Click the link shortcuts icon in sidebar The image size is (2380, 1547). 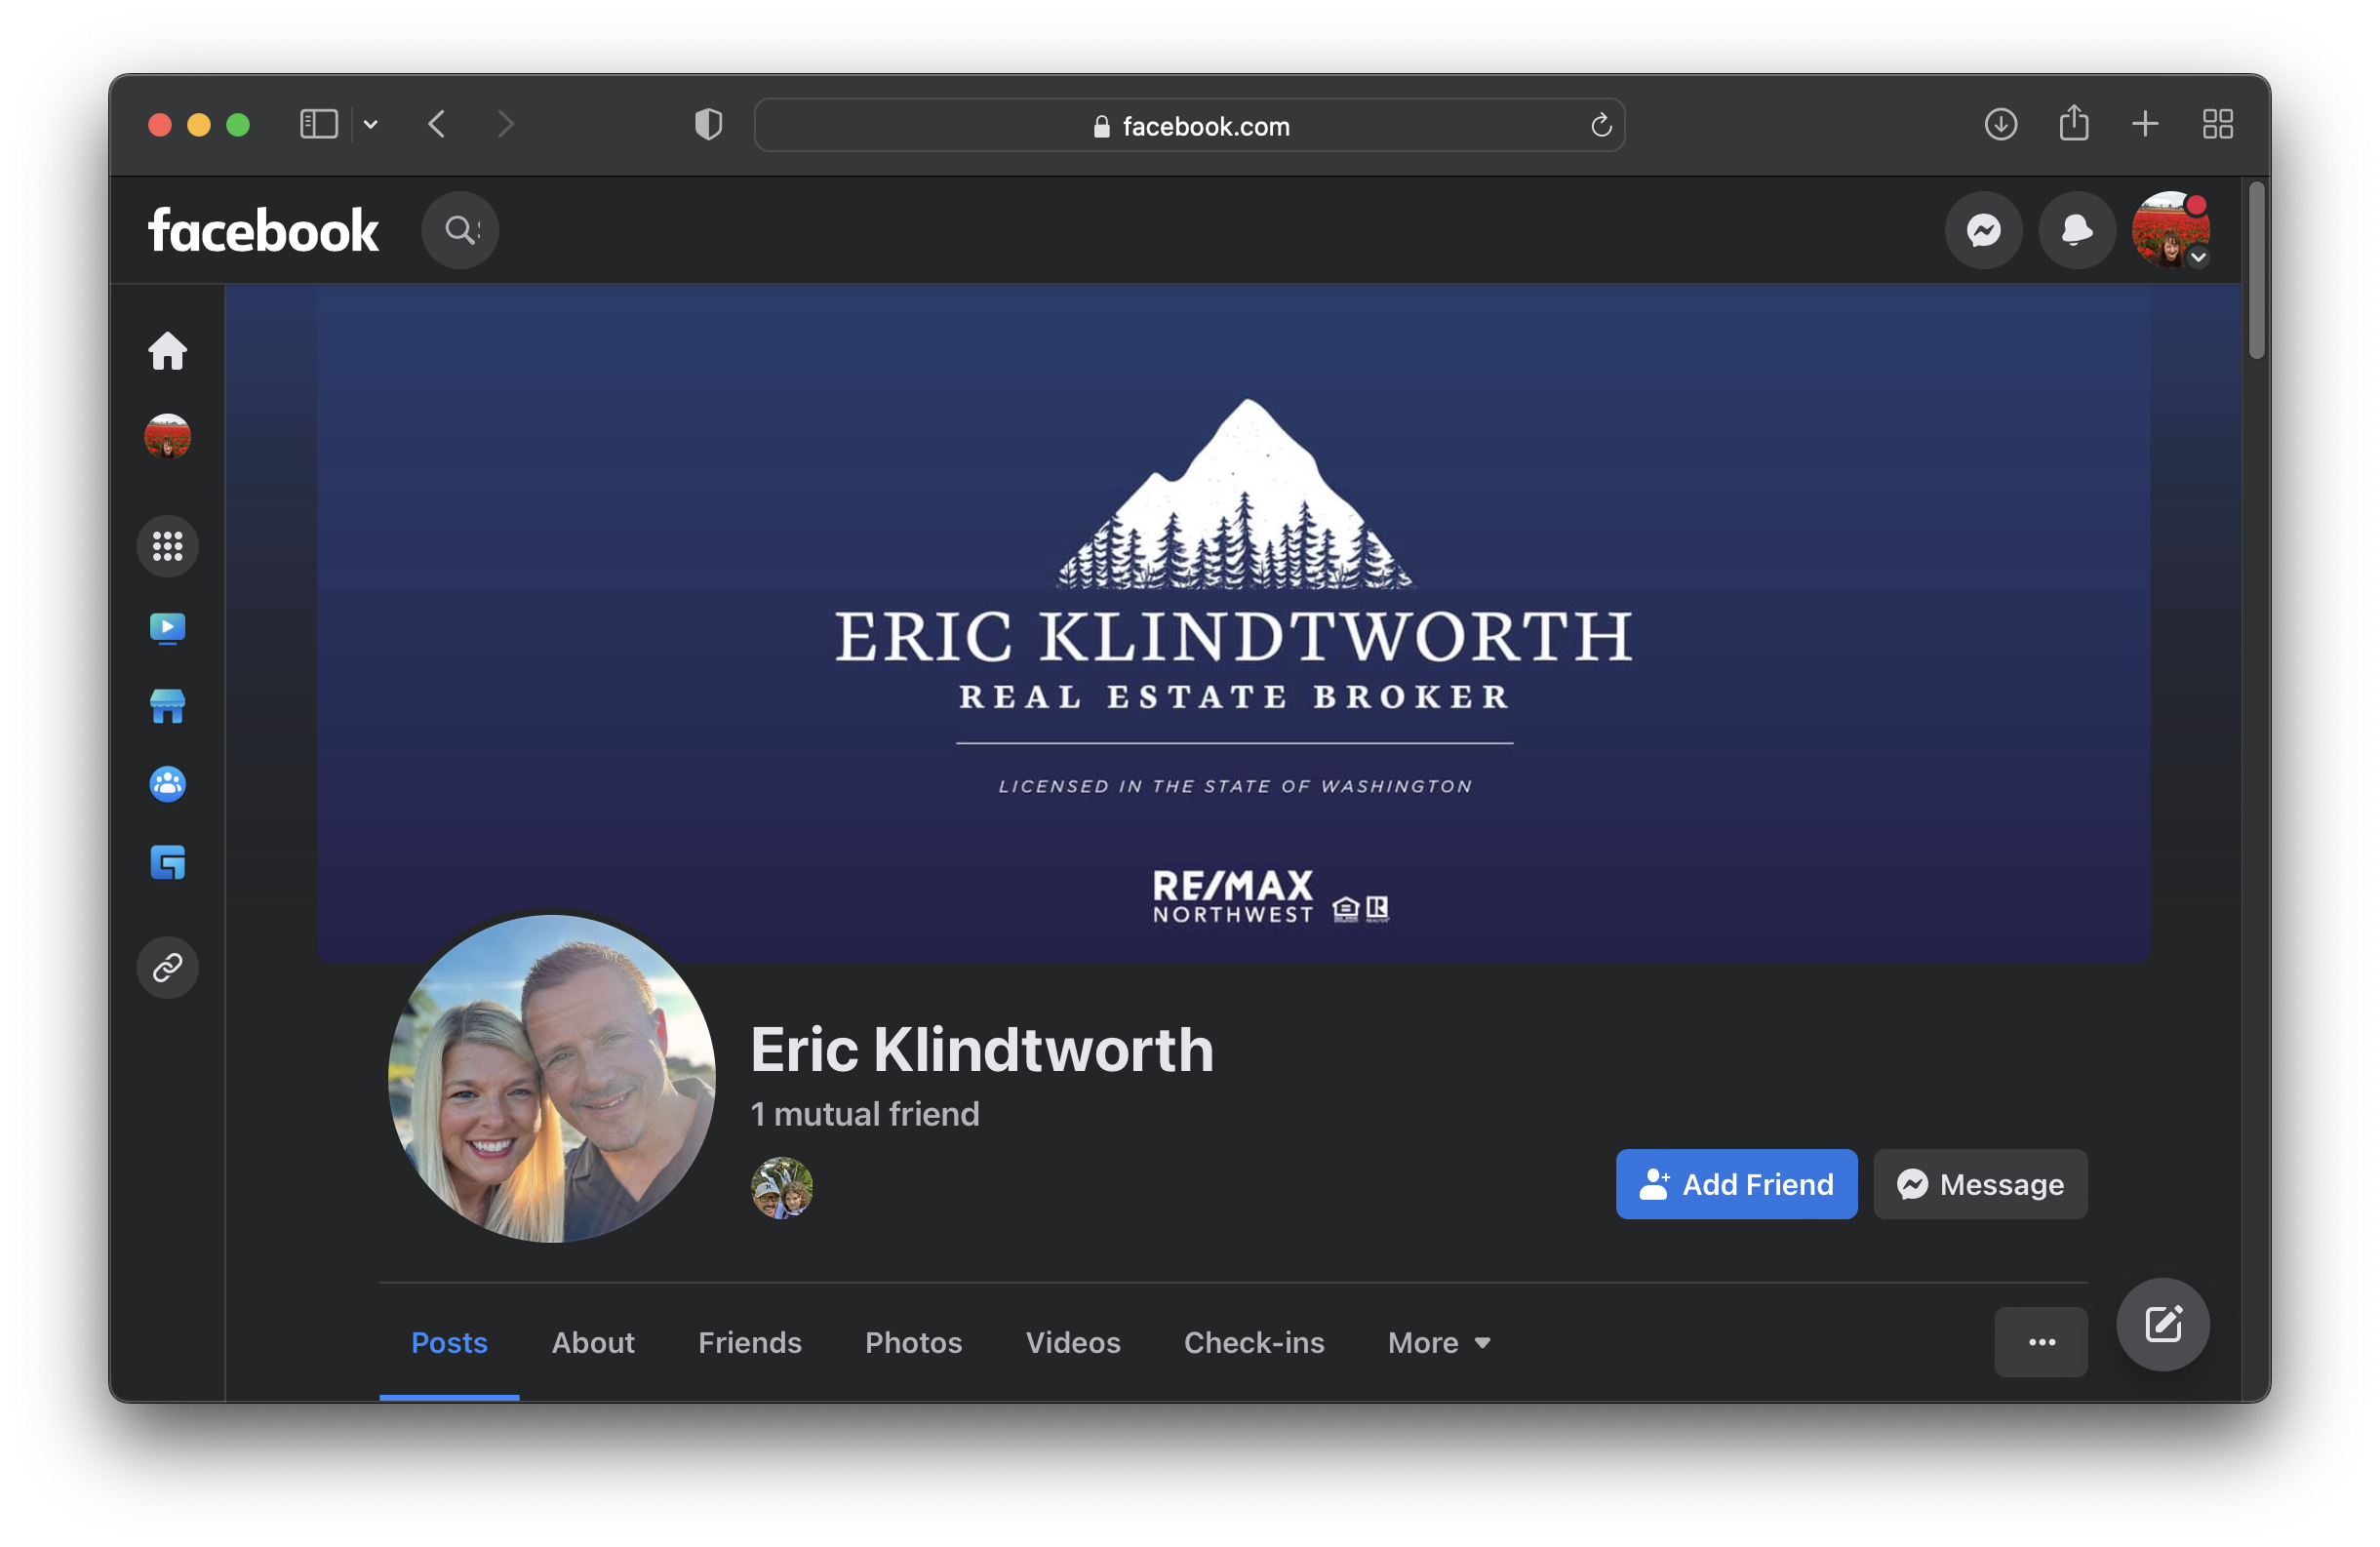click(168, 968)
